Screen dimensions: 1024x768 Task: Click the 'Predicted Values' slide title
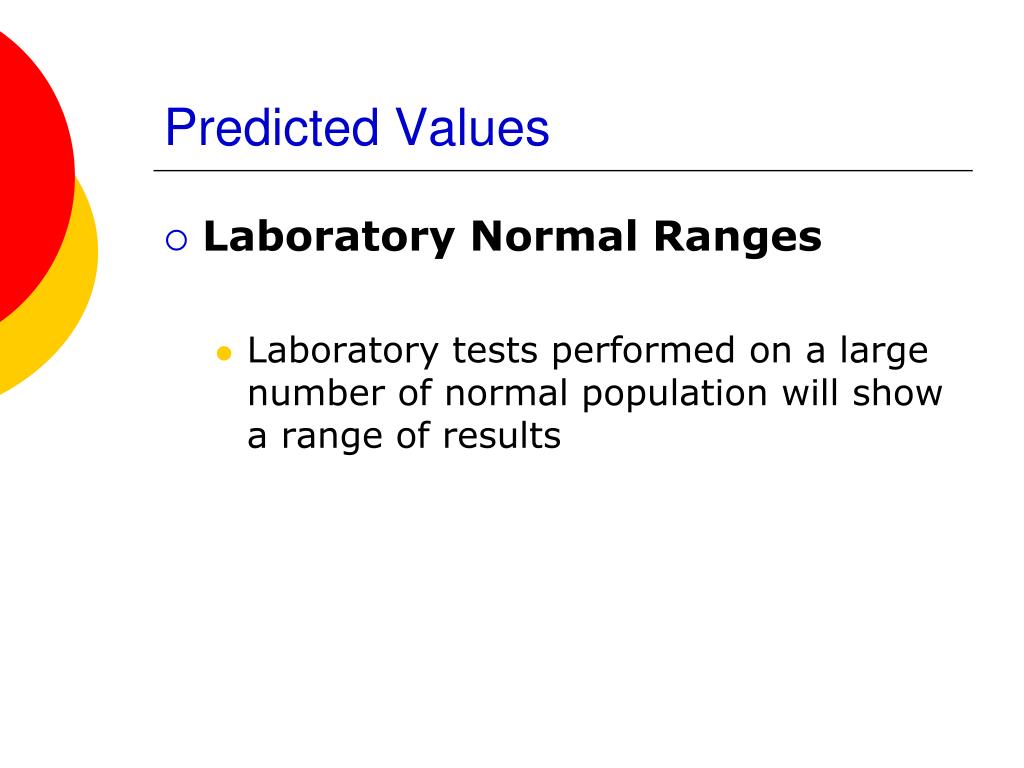[x=357, y=127]
